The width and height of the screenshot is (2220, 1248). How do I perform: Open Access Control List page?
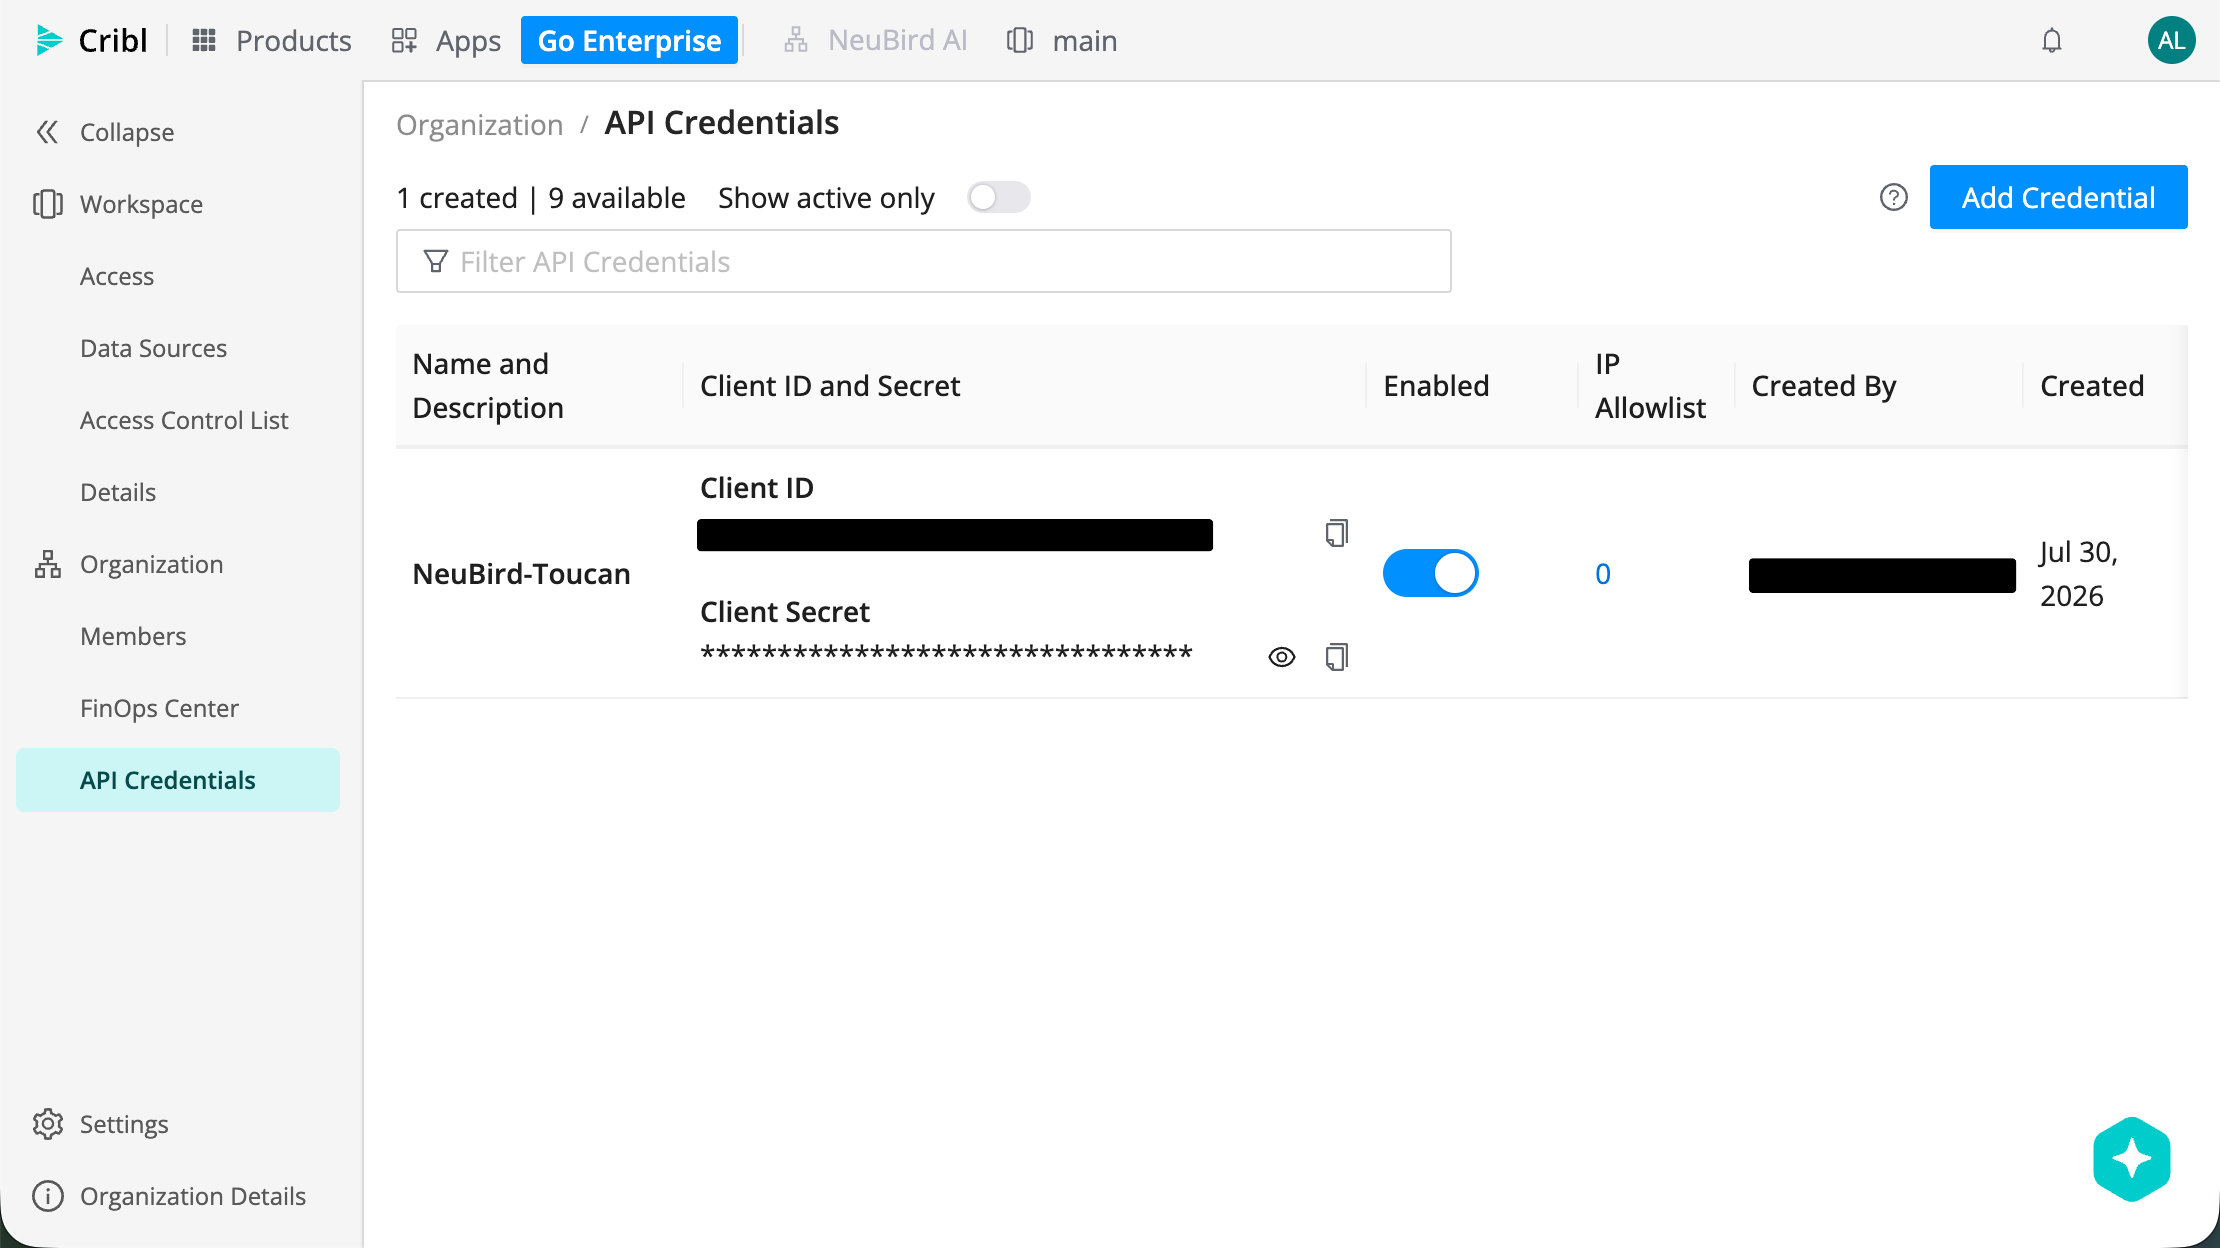tap(184, 420)
